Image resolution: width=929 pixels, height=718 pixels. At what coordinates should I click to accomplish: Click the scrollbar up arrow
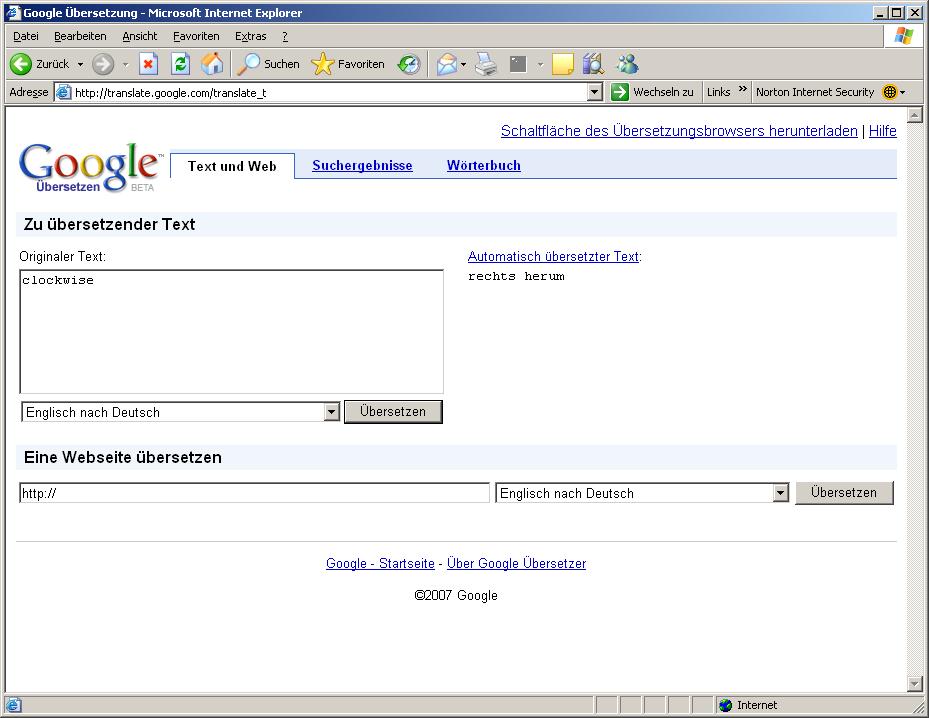(914, 115)
